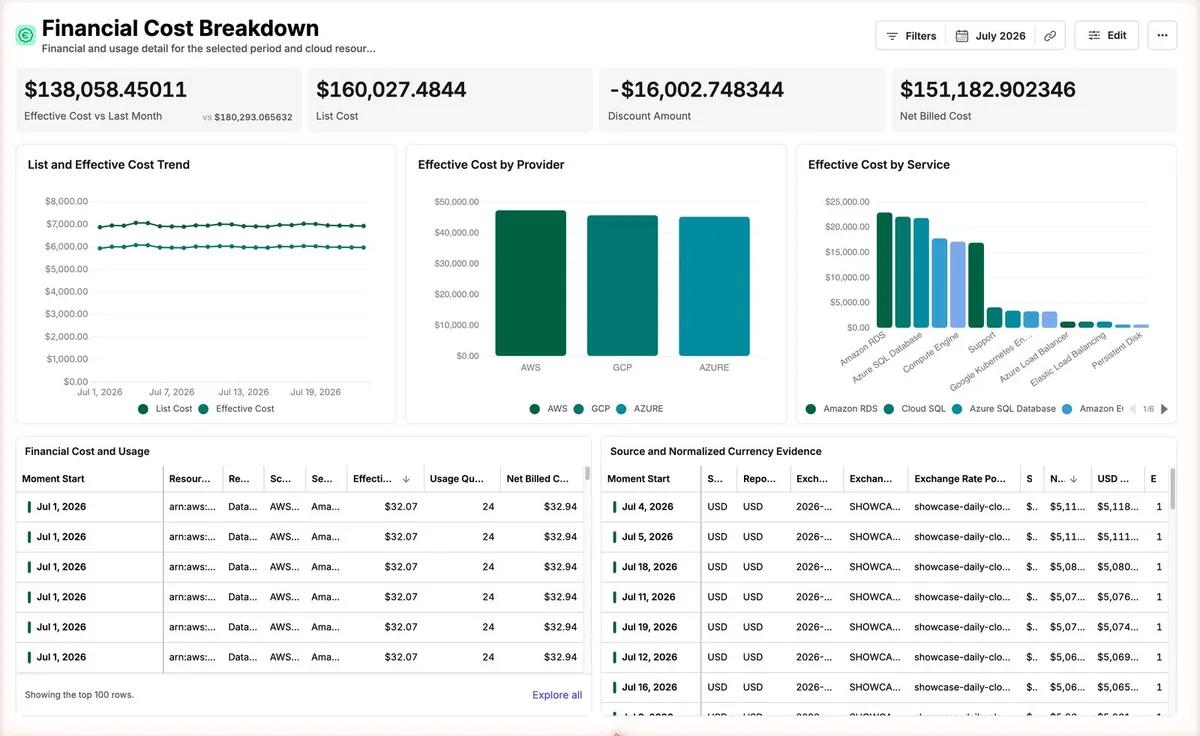1200x736 pixels.
Task: Toggle List Cost series in trend legend
Action: (x=165, y=409)
